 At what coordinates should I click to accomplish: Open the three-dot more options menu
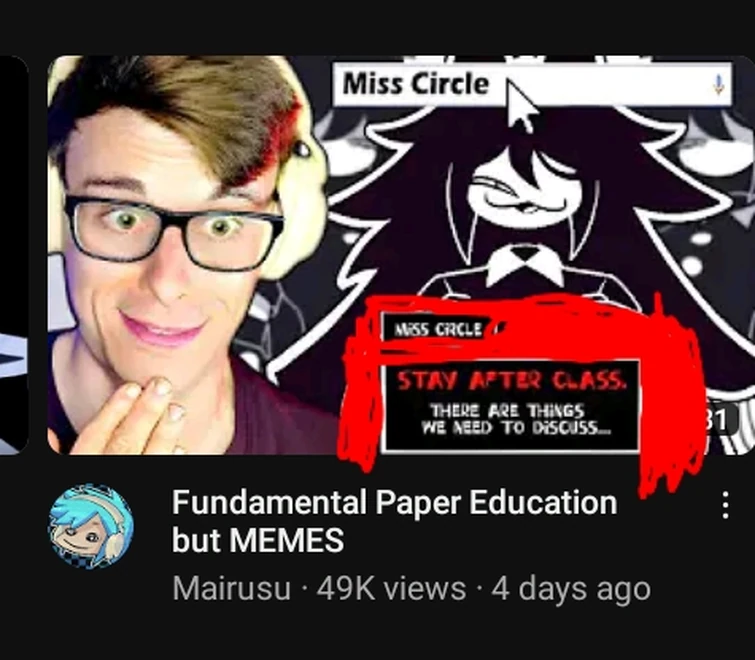click(x=725, y=505)
